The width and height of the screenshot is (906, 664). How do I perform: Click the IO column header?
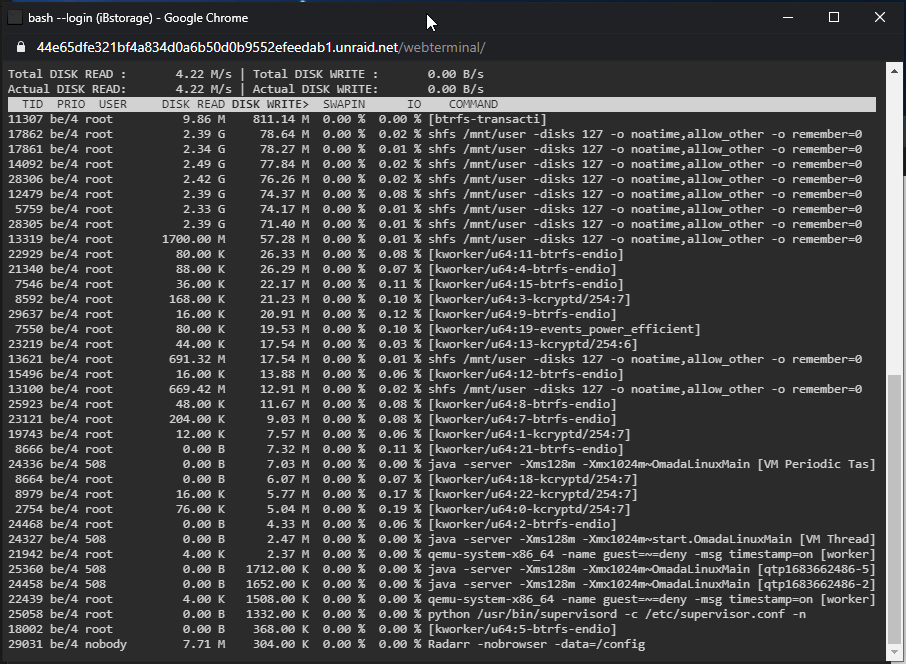[x=414, y=105]
